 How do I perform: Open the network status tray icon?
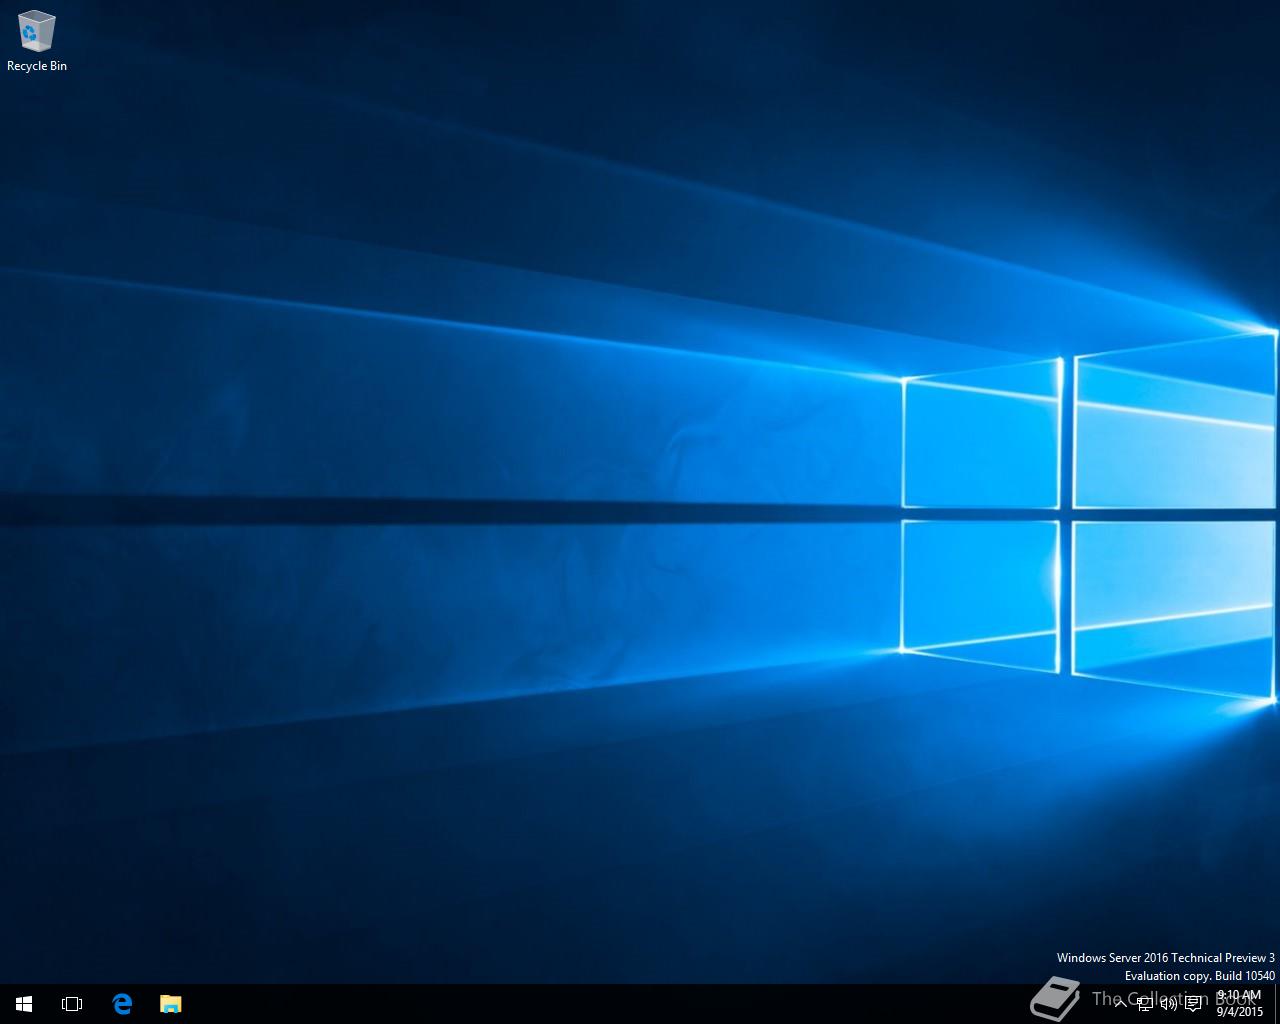(1145, 1004)
